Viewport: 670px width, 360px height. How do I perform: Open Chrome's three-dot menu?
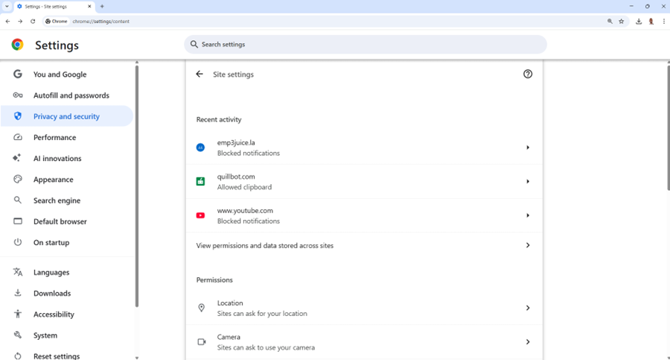664,21
